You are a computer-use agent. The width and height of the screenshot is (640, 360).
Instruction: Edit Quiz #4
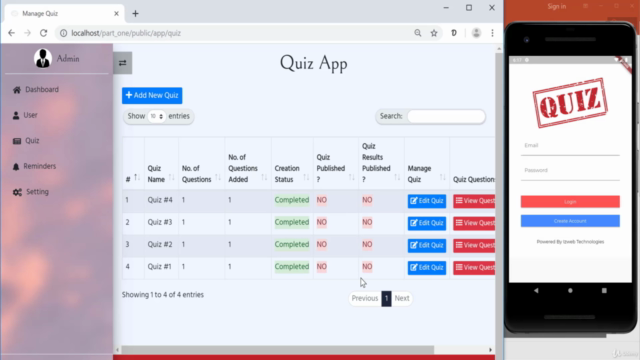tap(427, 201)
